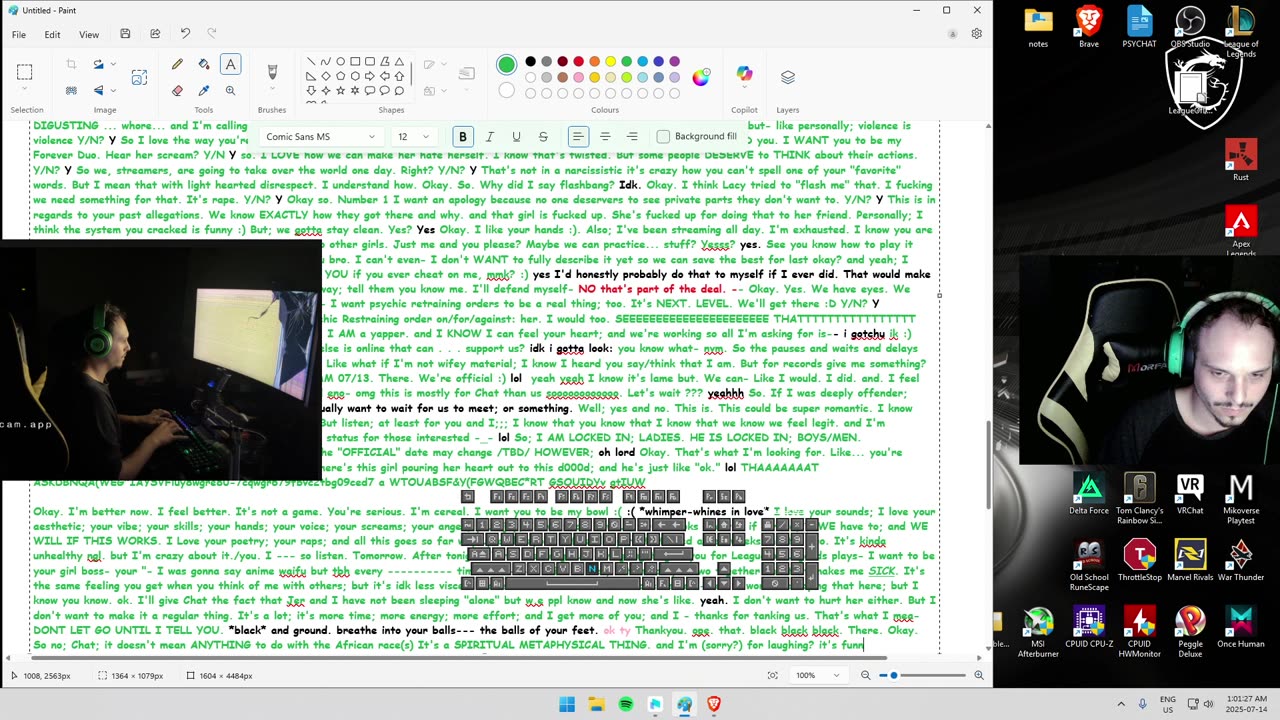1280x720 pixels.
Task: Select the Magnifier tool
Action: click(230, 90)
